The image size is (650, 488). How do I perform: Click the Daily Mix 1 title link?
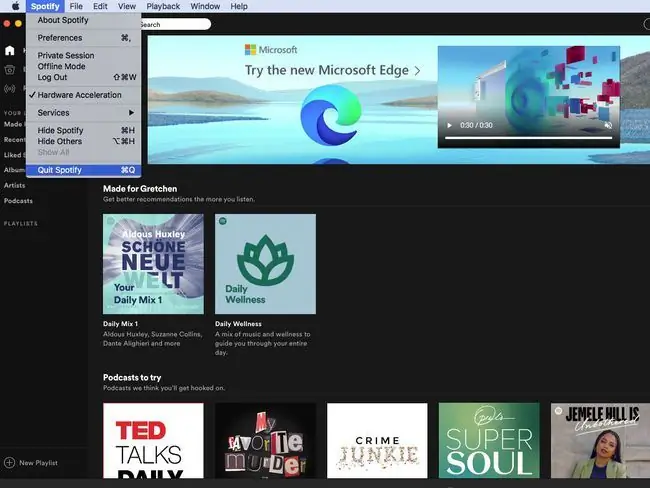point(120,324)
